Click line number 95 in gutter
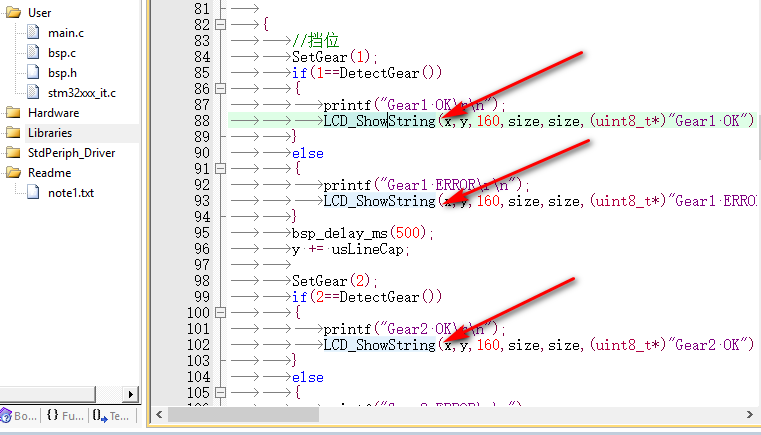Image resolution: width=761 pixels, height=435 pixels. coord(202,233)
